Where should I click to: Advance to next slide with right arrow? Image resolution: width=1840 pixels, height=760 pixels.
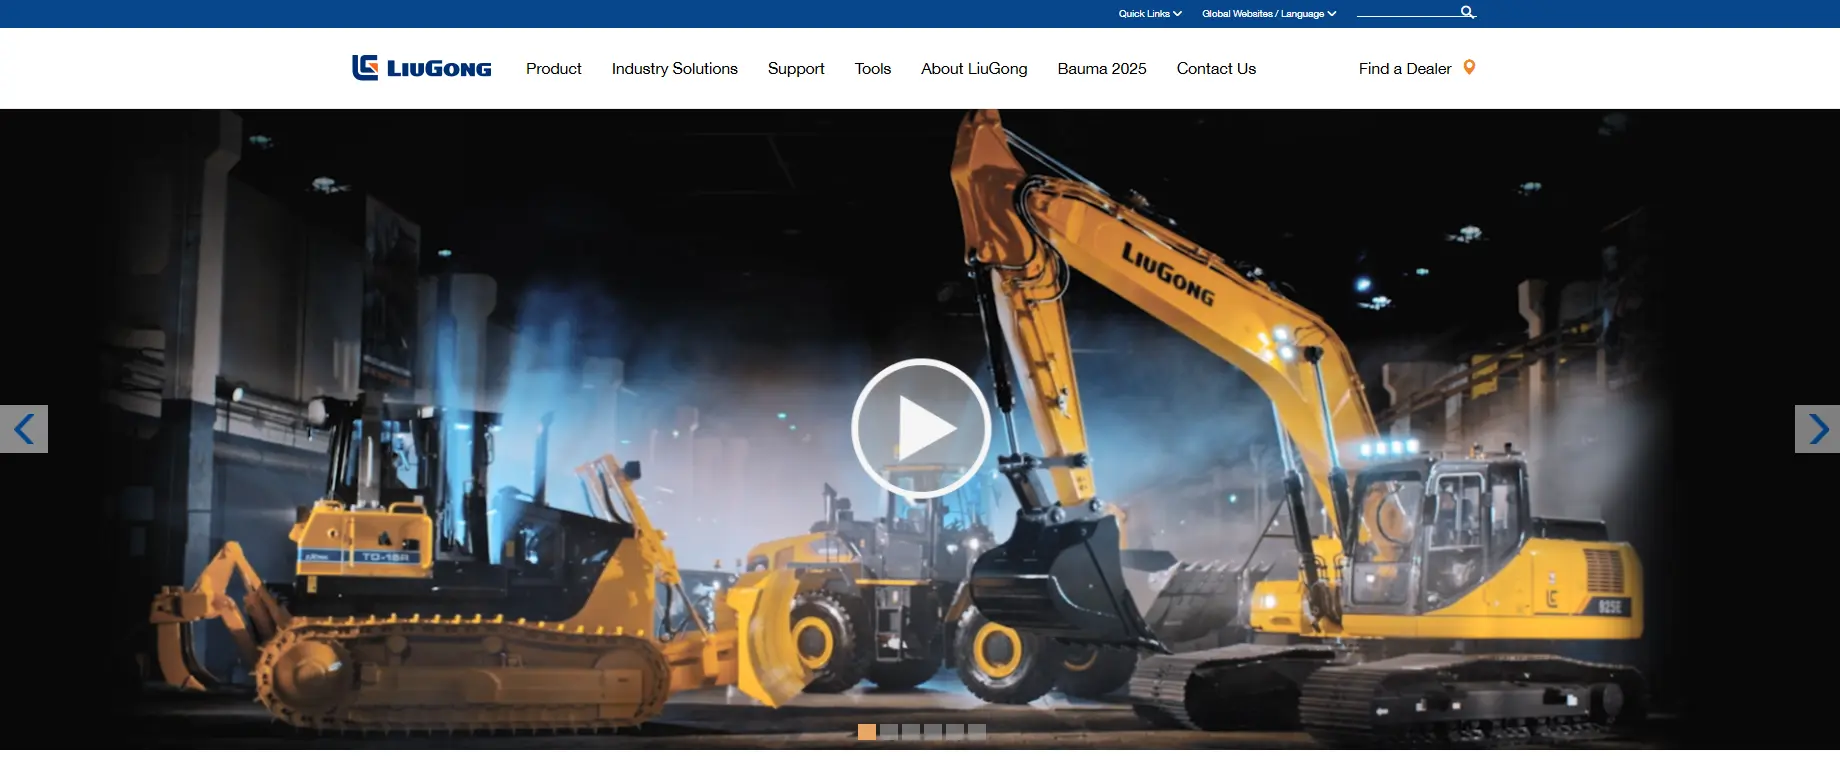pos(1817,429)
